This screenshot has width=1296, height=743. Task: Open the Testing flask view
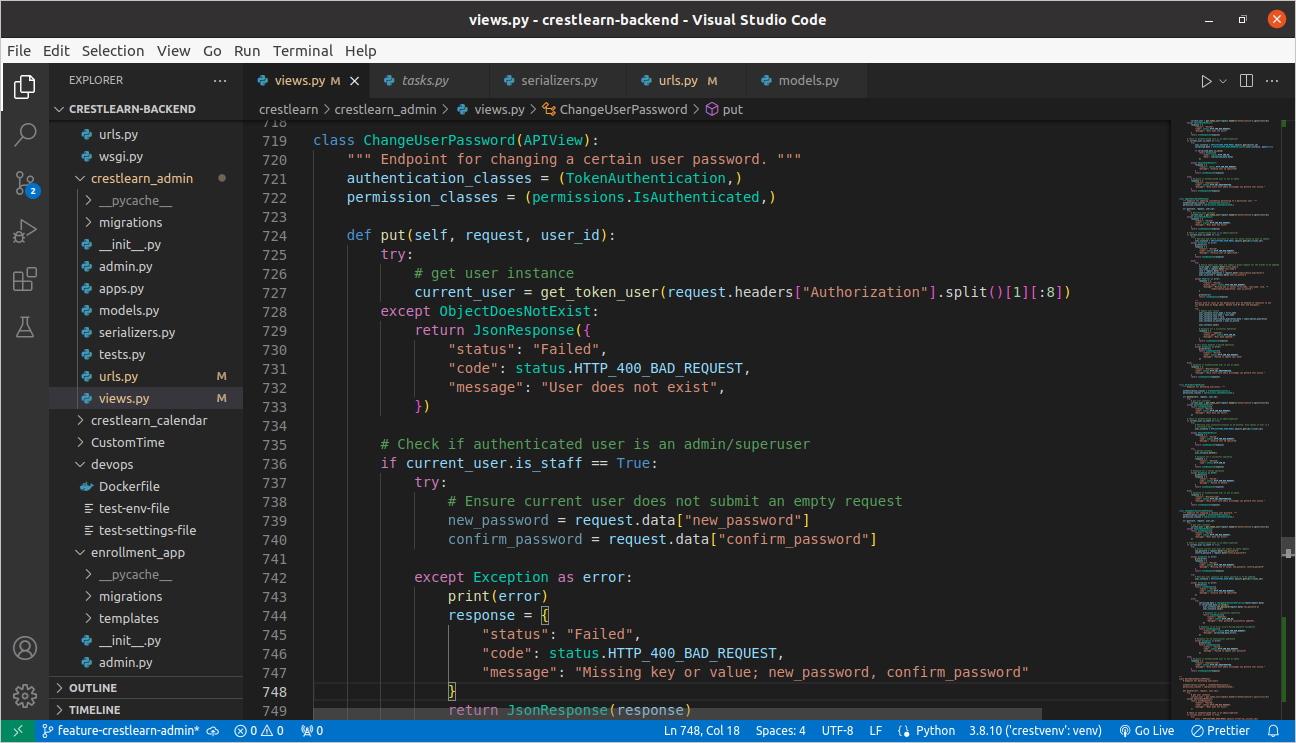(25, 326)
